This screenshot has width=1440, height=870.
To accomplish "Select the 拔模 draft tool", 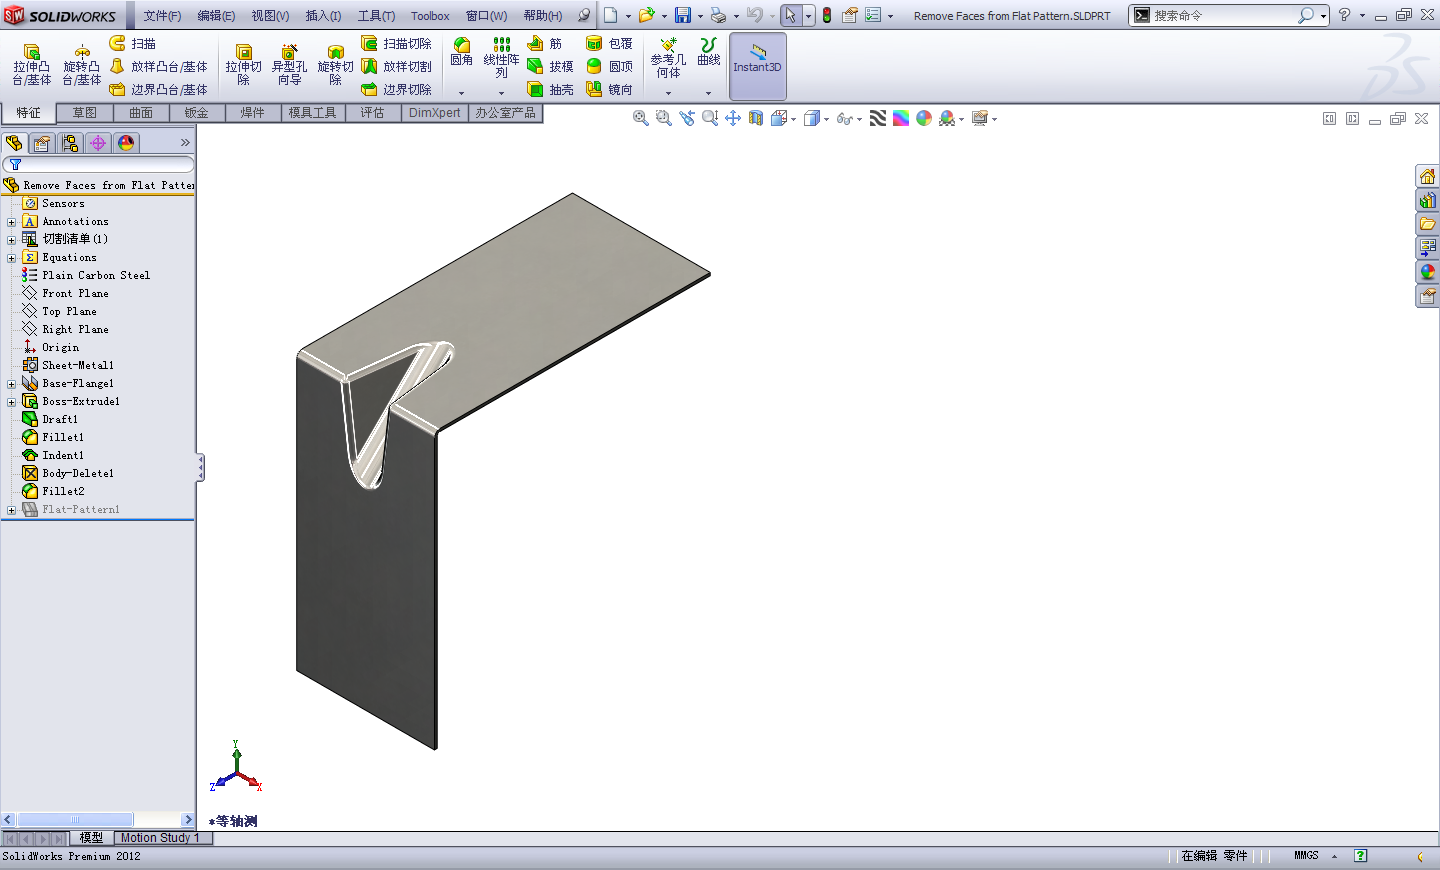I will point(550,66).
